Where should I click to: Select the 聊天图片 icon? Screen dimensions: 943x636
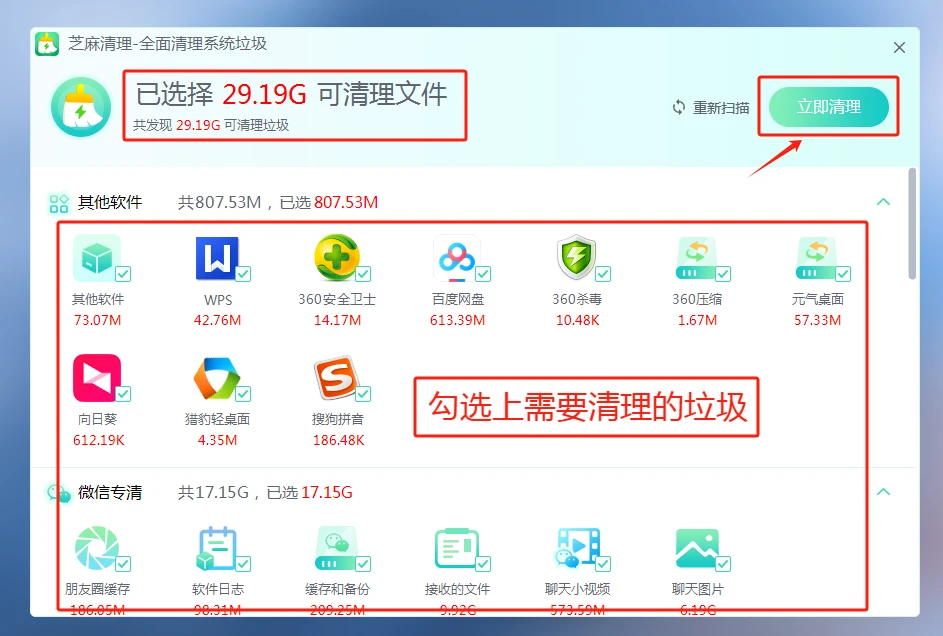696,548
